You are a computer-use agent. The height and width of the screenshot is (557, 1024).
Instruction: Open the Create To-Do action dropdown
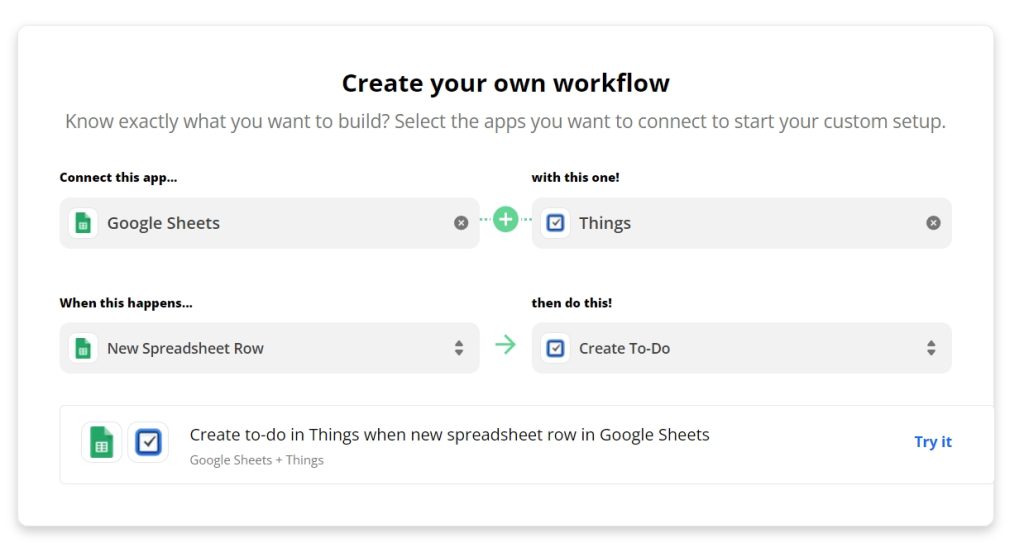pyautogui.click(x=741, y=348)
